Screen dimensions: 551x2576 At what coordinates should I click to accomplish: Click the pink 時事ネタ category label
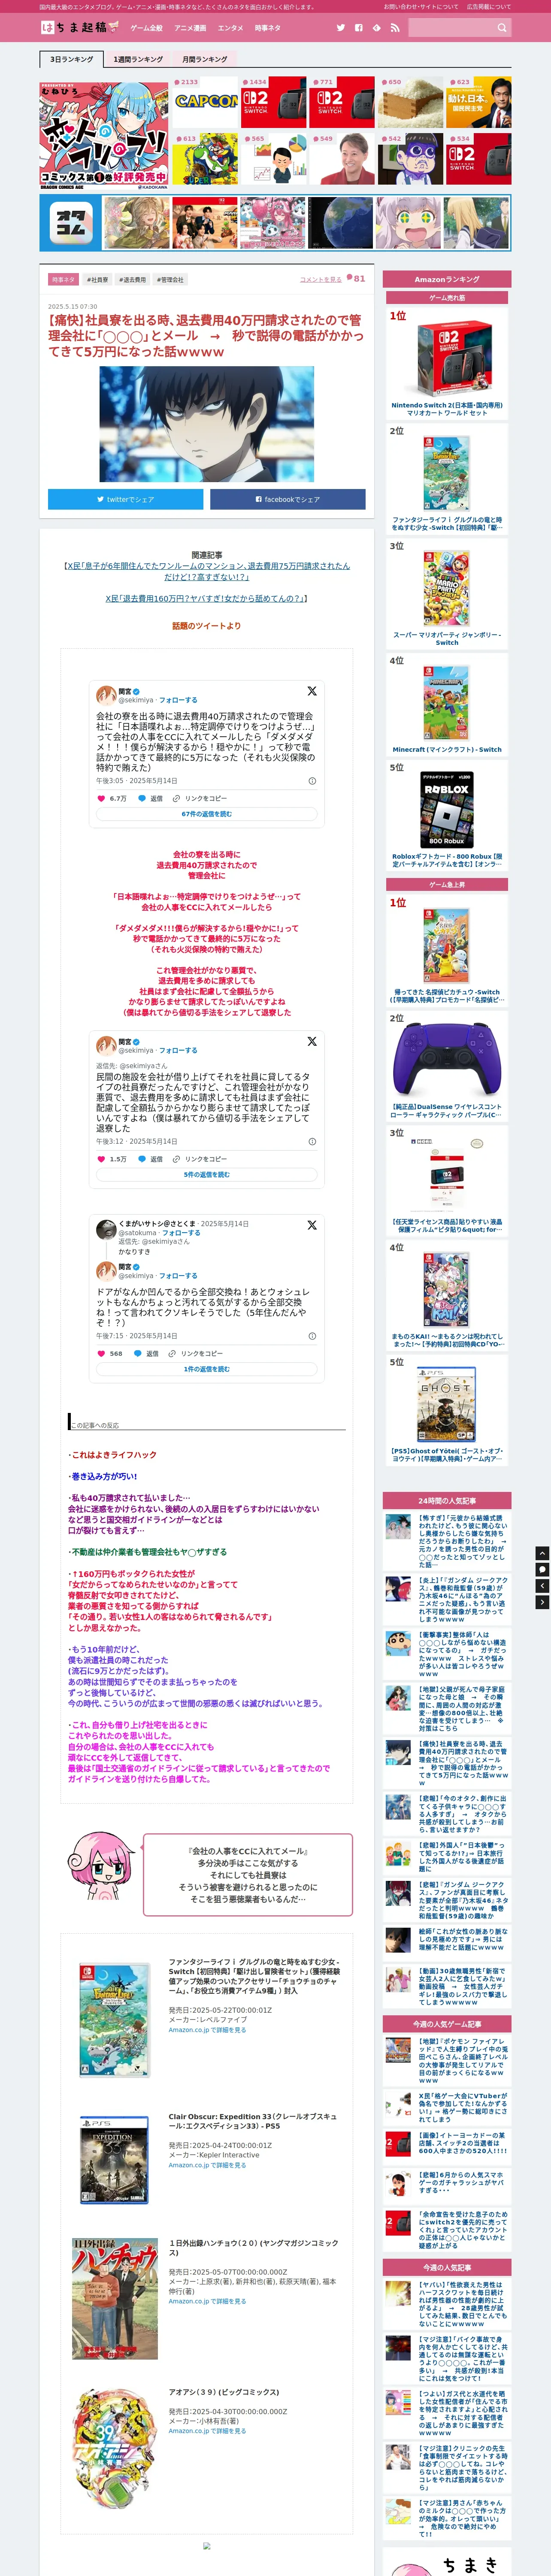coord(63,280)
